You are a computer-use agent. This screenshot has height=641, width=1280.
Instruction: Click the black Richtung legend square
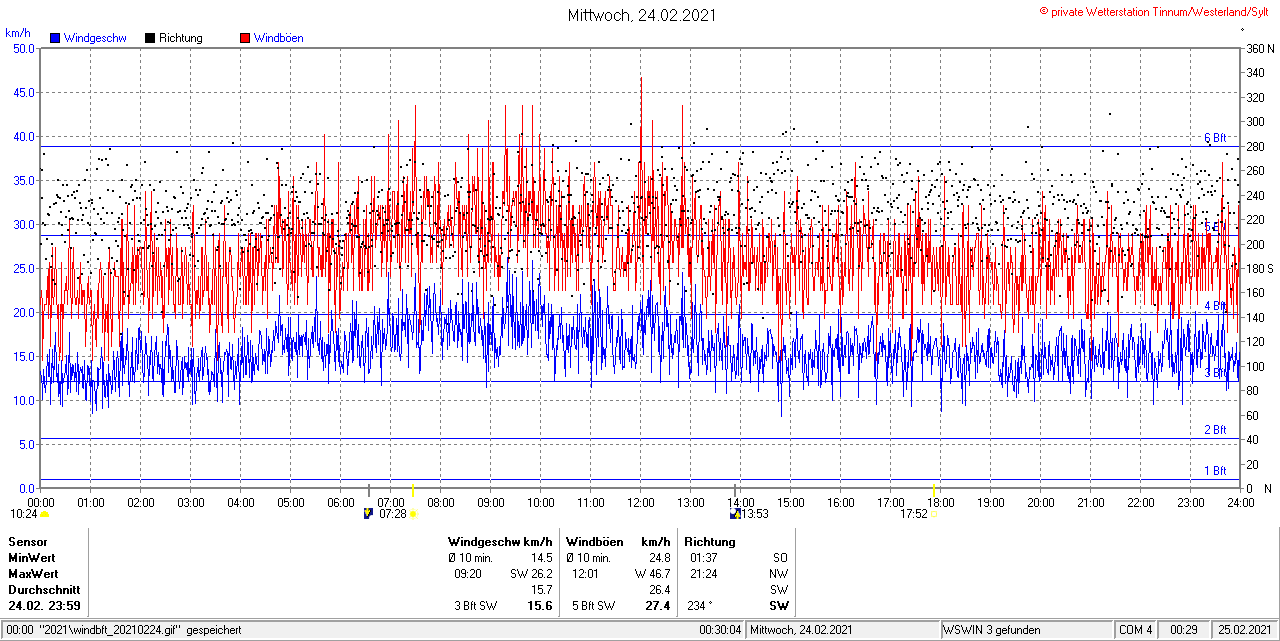click(150, 38)
